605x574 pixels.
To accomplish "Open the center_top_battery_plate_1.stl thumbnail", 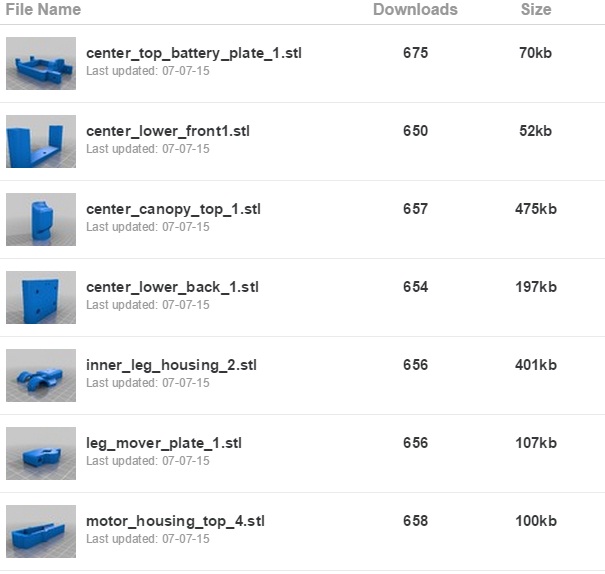I will pos(41,64).
